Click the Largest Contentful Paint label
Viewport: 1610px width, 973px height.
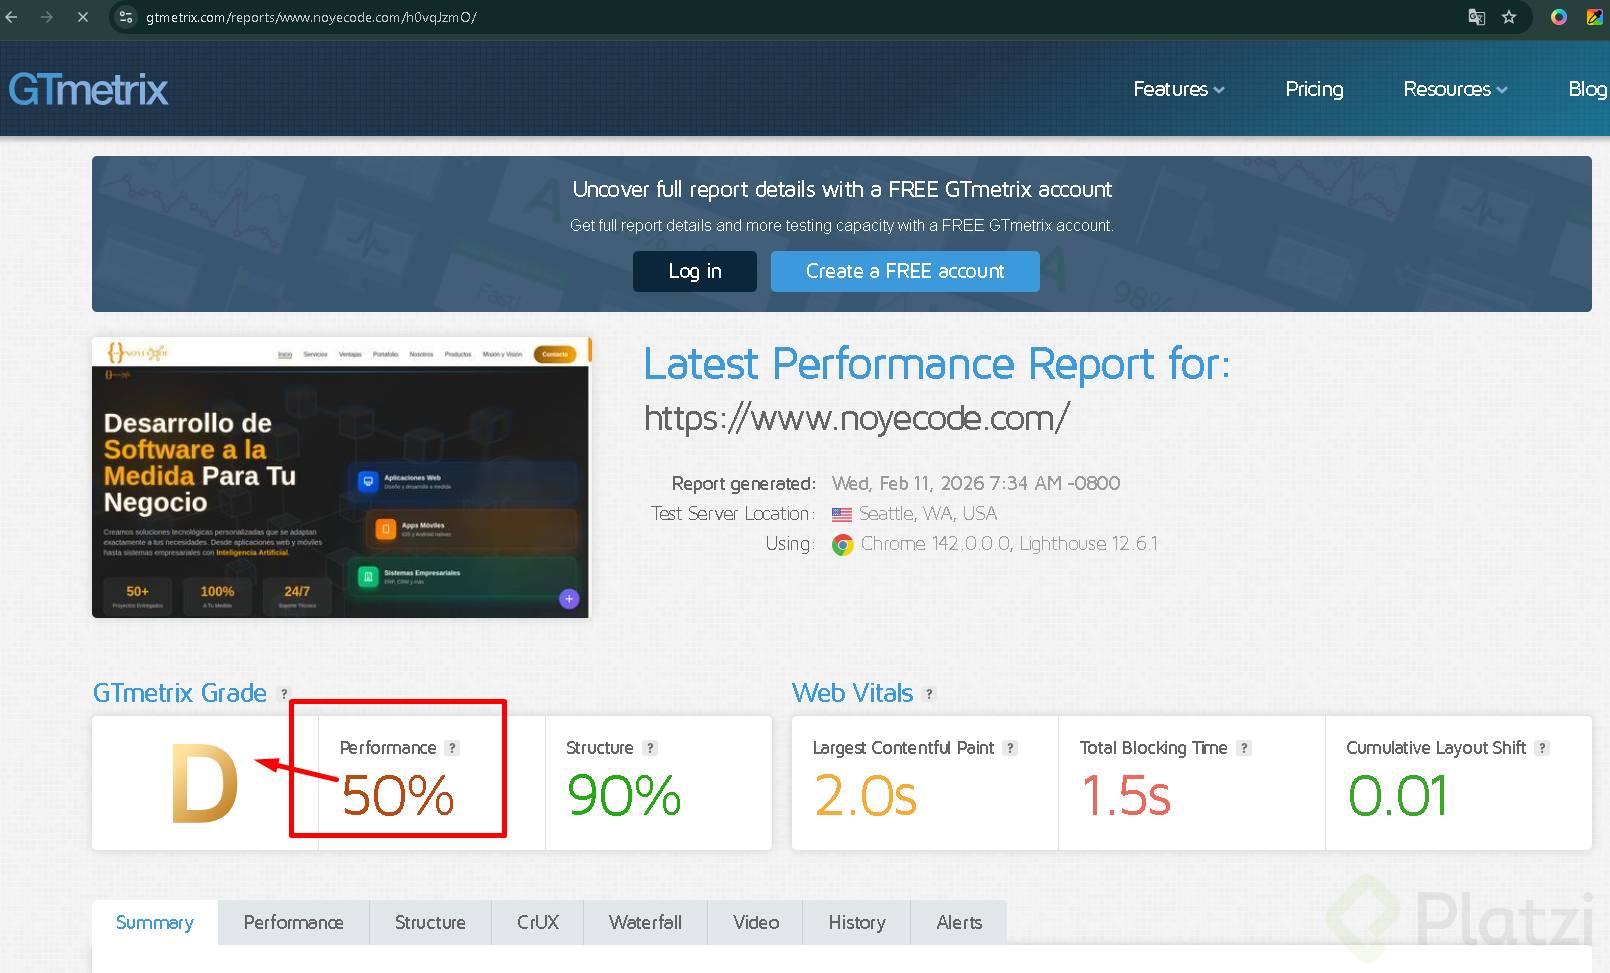click(903, 748)
